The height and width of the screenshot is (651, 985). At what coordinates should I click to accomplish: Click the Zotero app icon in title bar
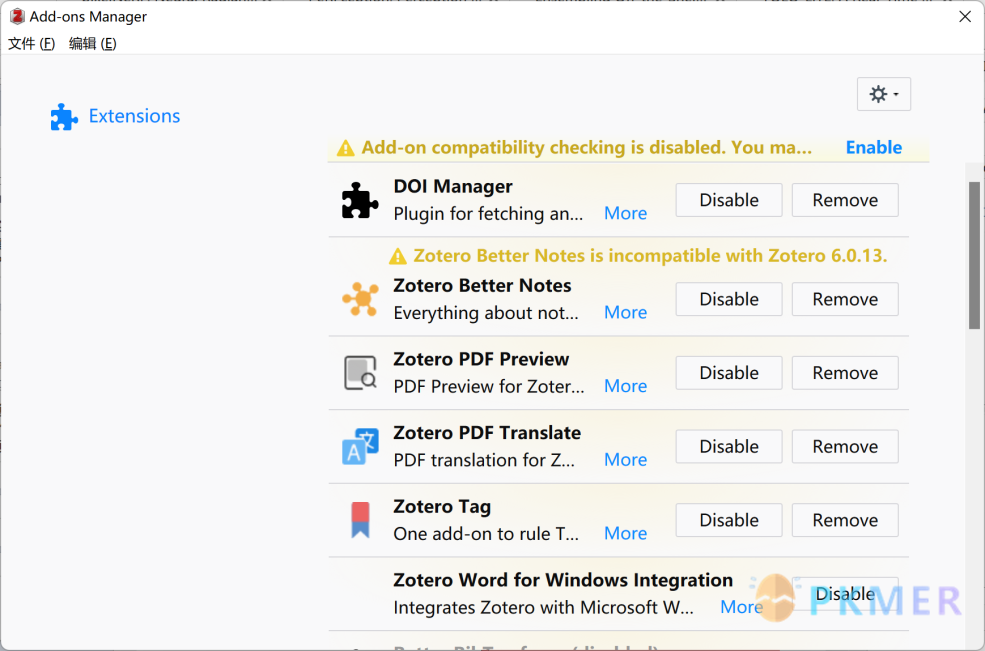pos(17,16)
